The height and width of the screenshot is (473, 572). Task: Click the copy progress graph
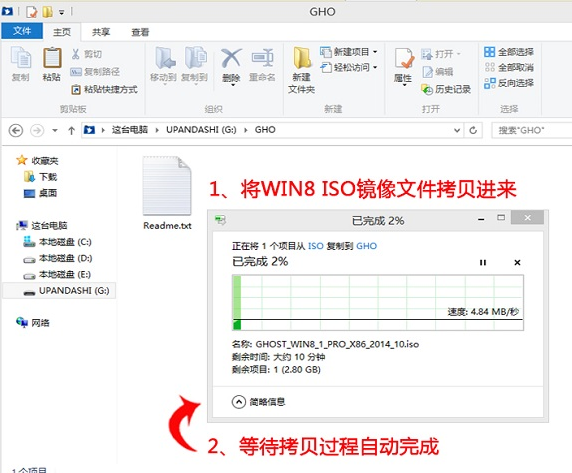[x=378, y=303]
